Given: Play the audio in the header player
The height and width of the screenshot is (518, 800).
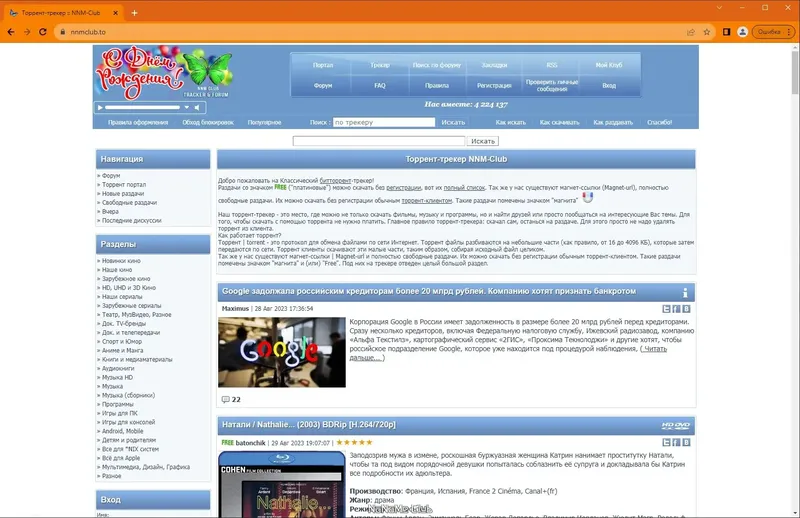Looking at the screenshot, I should (100, 108).
